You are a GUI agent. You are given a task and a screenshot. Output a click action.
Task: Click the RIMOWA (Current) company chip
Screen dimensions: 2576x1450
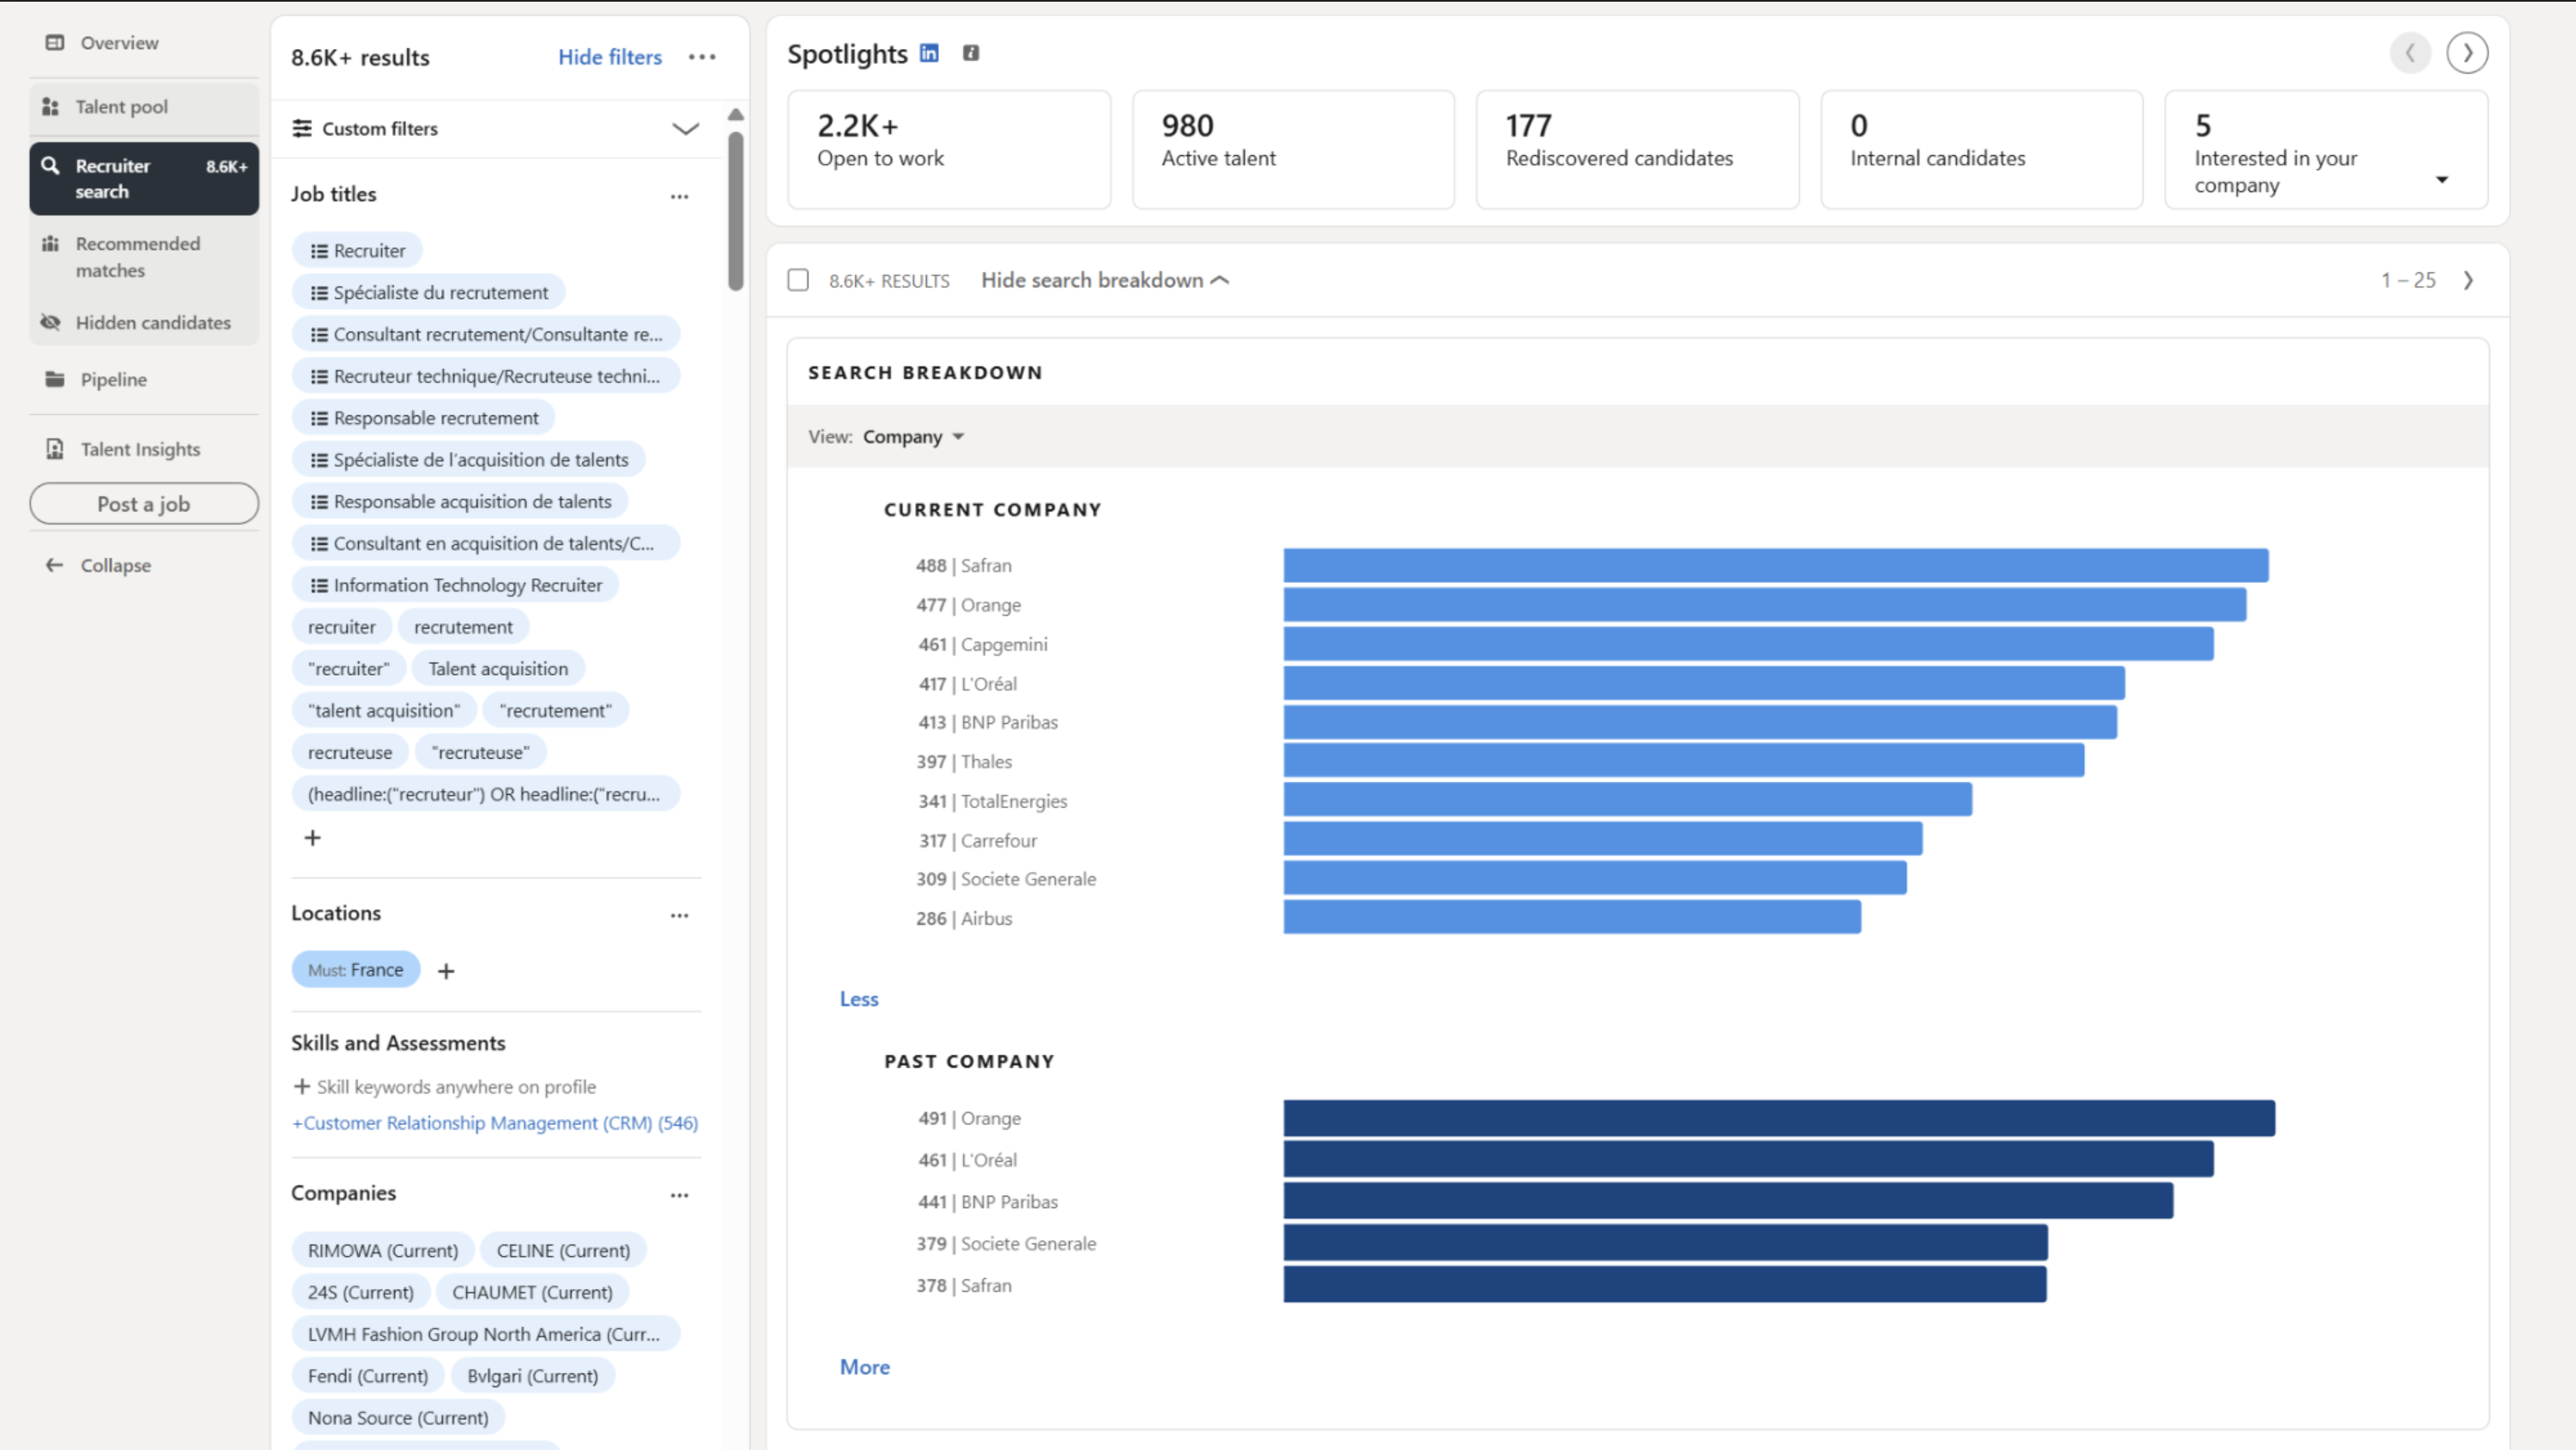pos(382,1251)
